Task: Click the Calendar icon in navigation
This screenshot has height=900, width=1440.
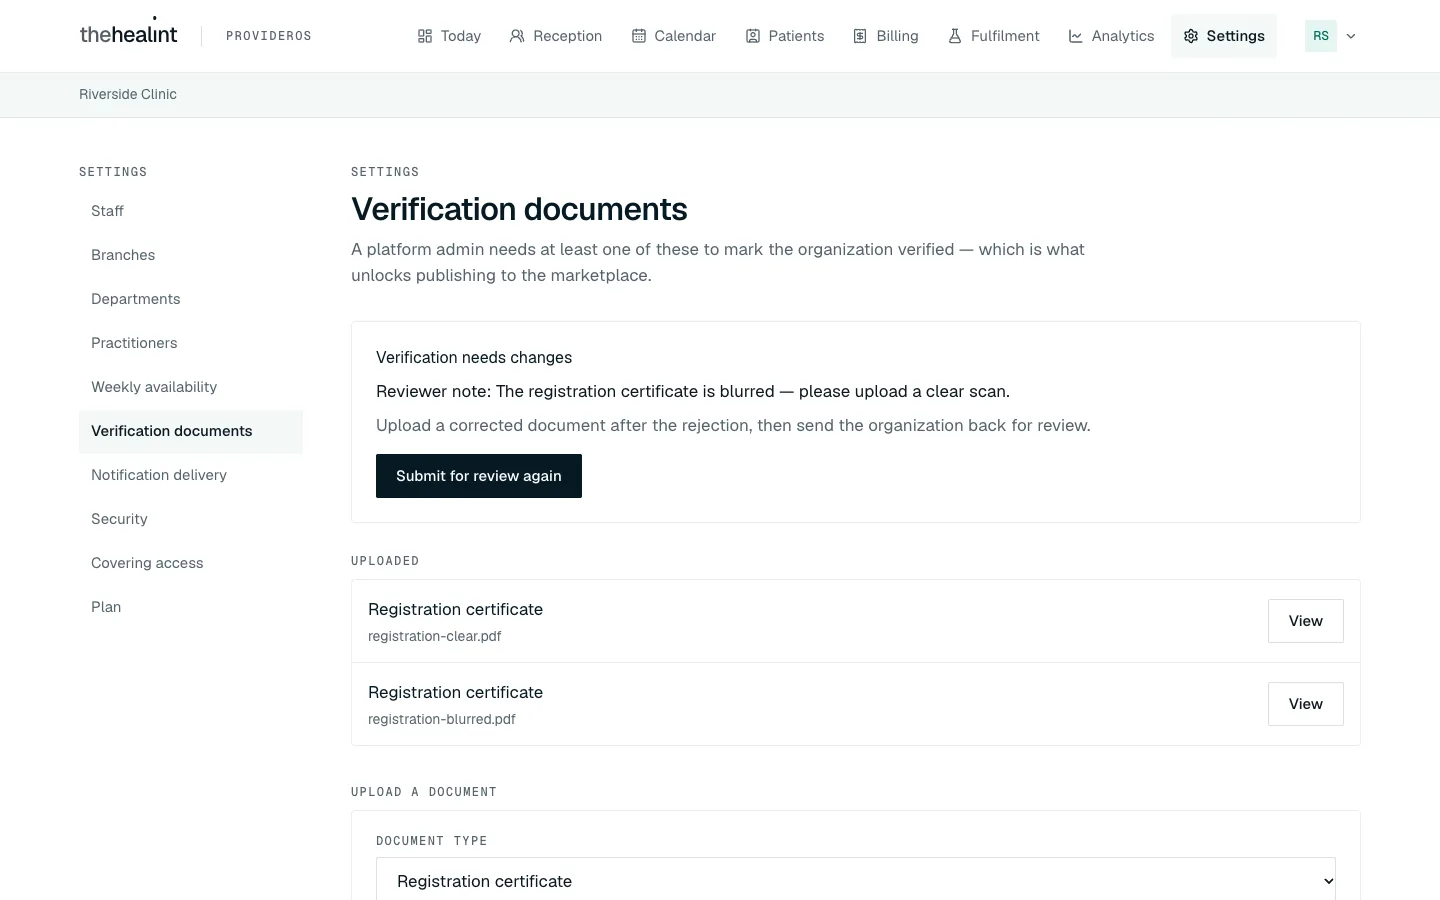Action: pyautogui.click(x=638, y=36)
